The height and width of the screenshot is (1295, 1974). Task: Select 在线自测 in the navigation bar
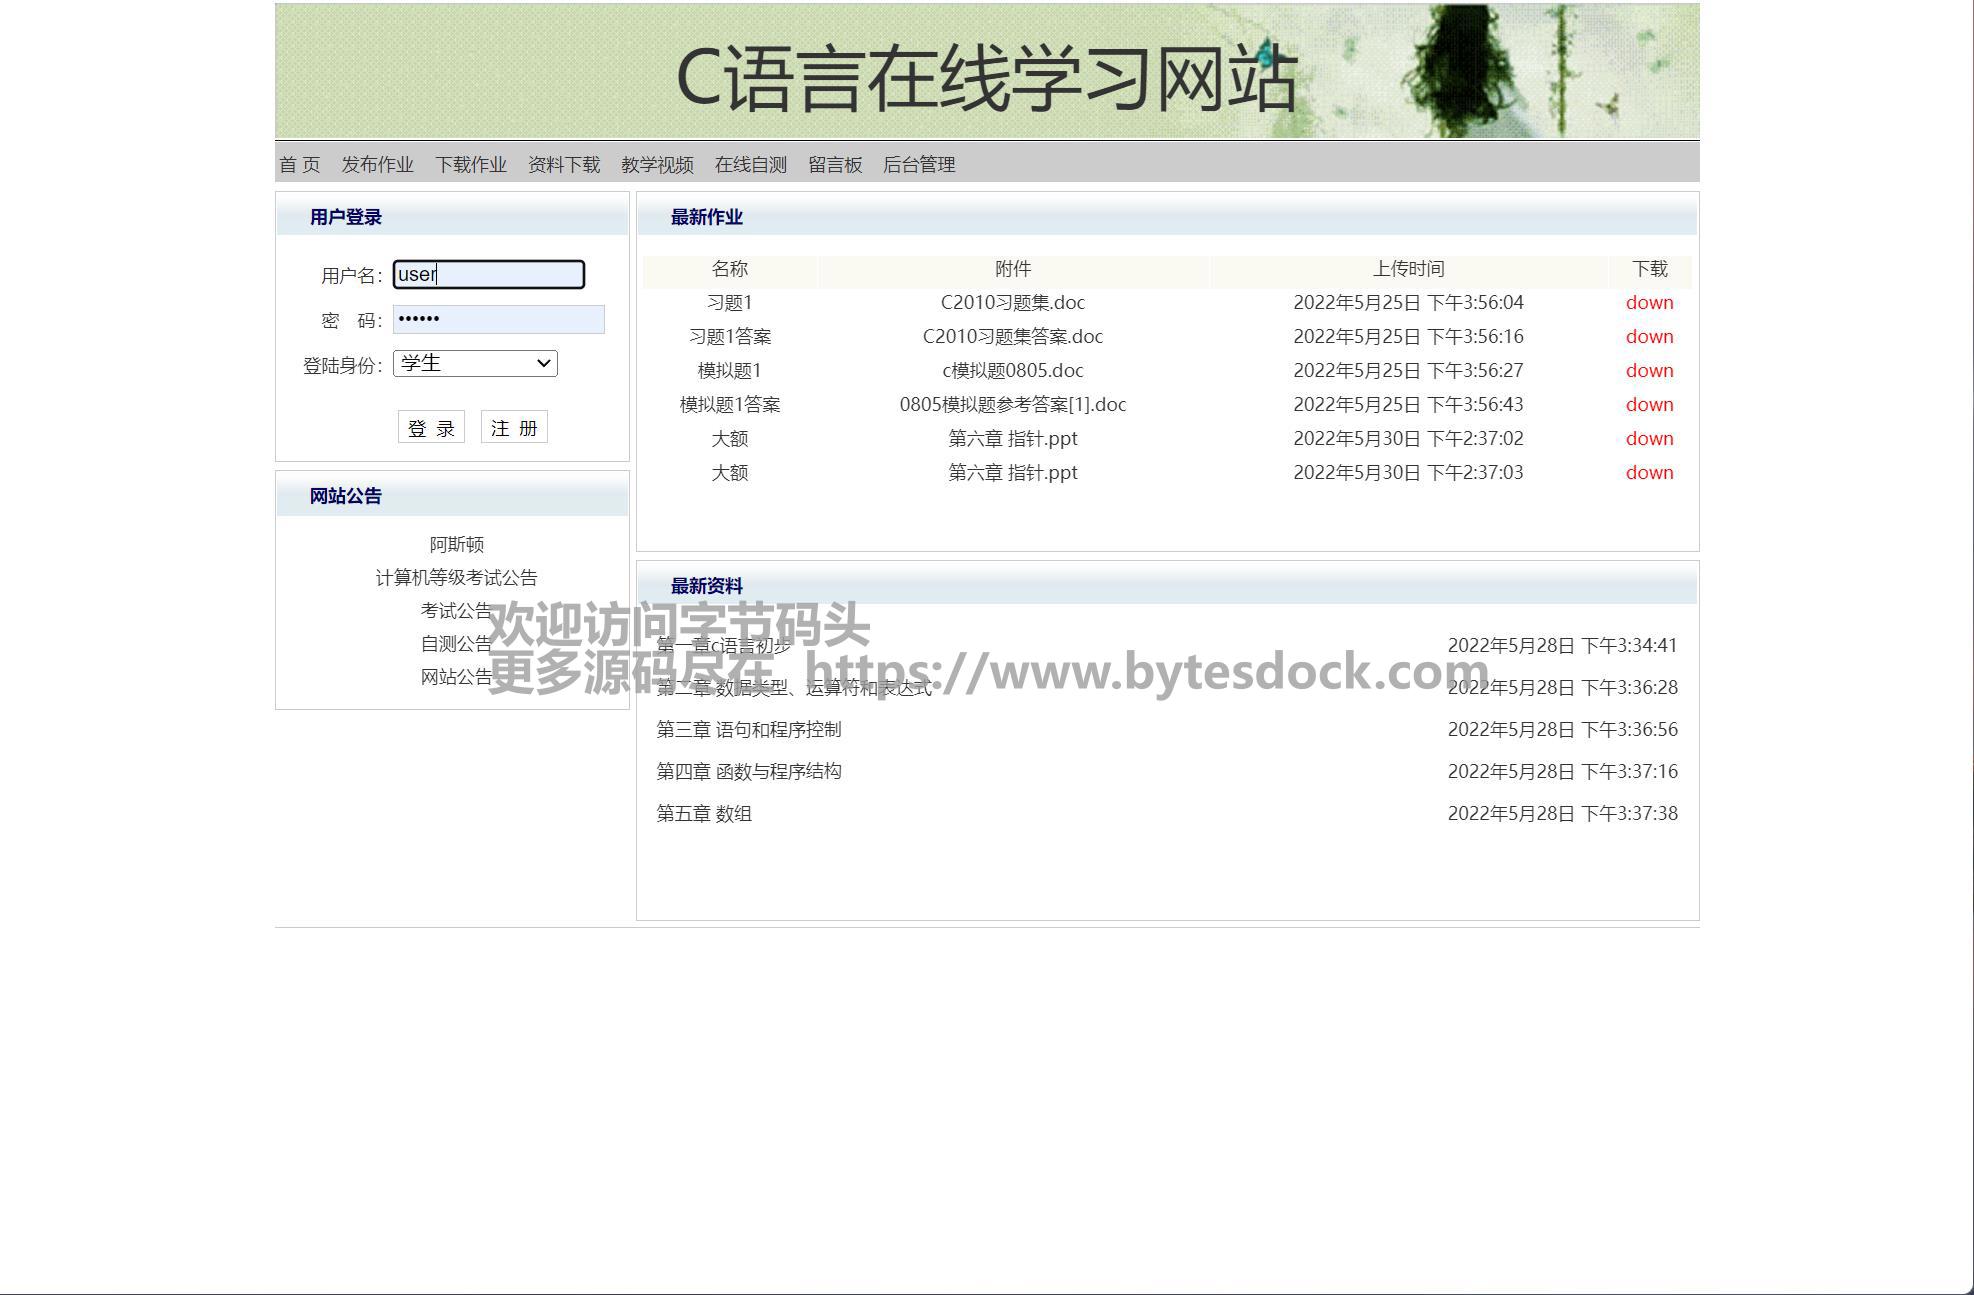(750, 165)
